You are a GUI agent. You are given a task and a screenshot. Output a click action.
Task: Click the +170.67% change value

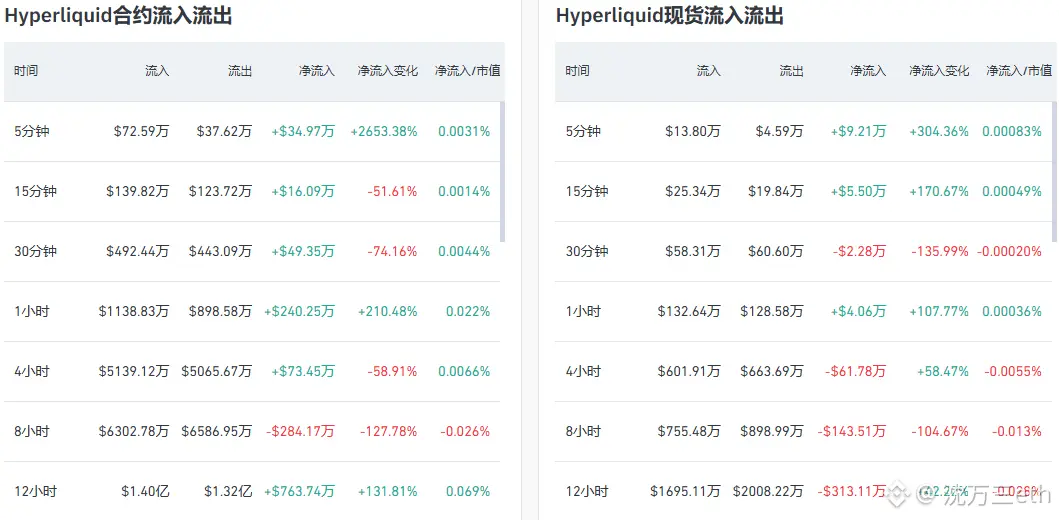pyautogui.click(x=939, y=192)
